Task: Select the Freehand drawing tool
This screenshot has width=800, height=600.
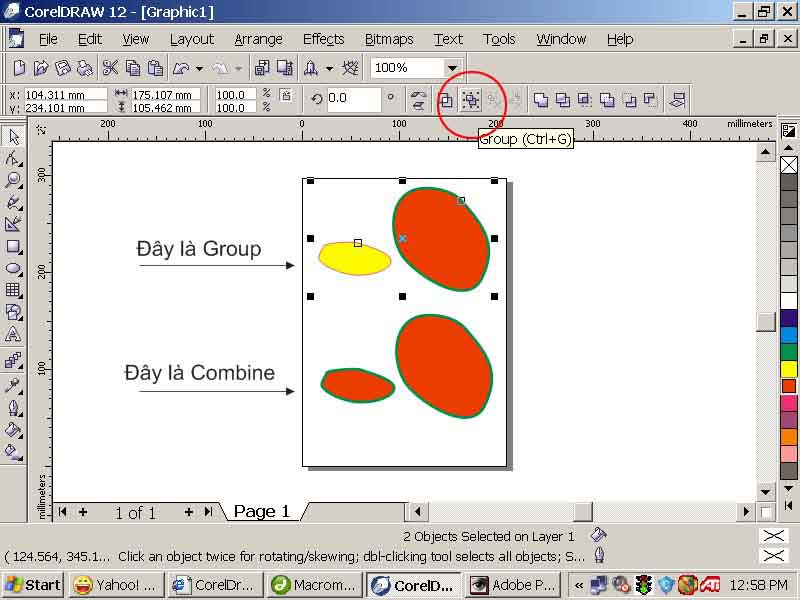Action: click(x=13, y=202)
